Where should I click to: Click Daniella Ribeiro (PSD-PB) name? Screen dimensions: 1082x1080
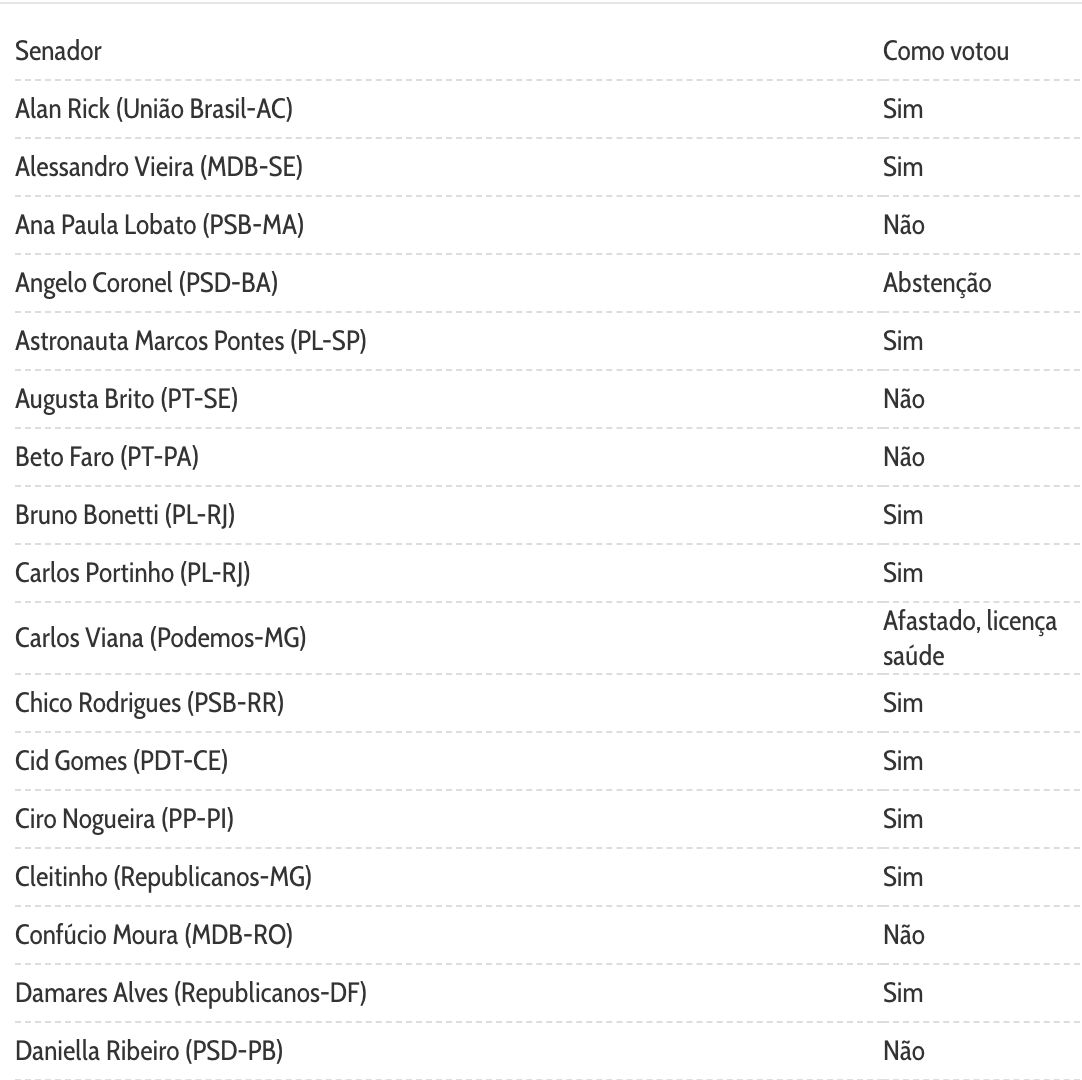[148, 1051]
